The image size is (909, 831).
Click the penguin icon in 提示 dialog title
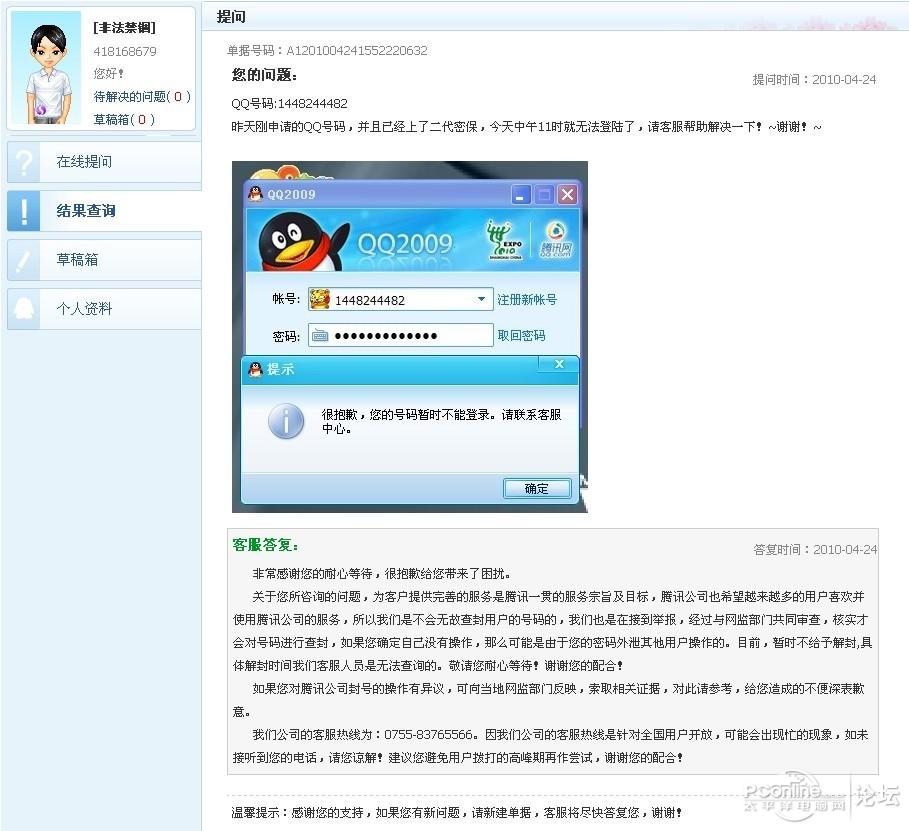[x=255, y=369]
